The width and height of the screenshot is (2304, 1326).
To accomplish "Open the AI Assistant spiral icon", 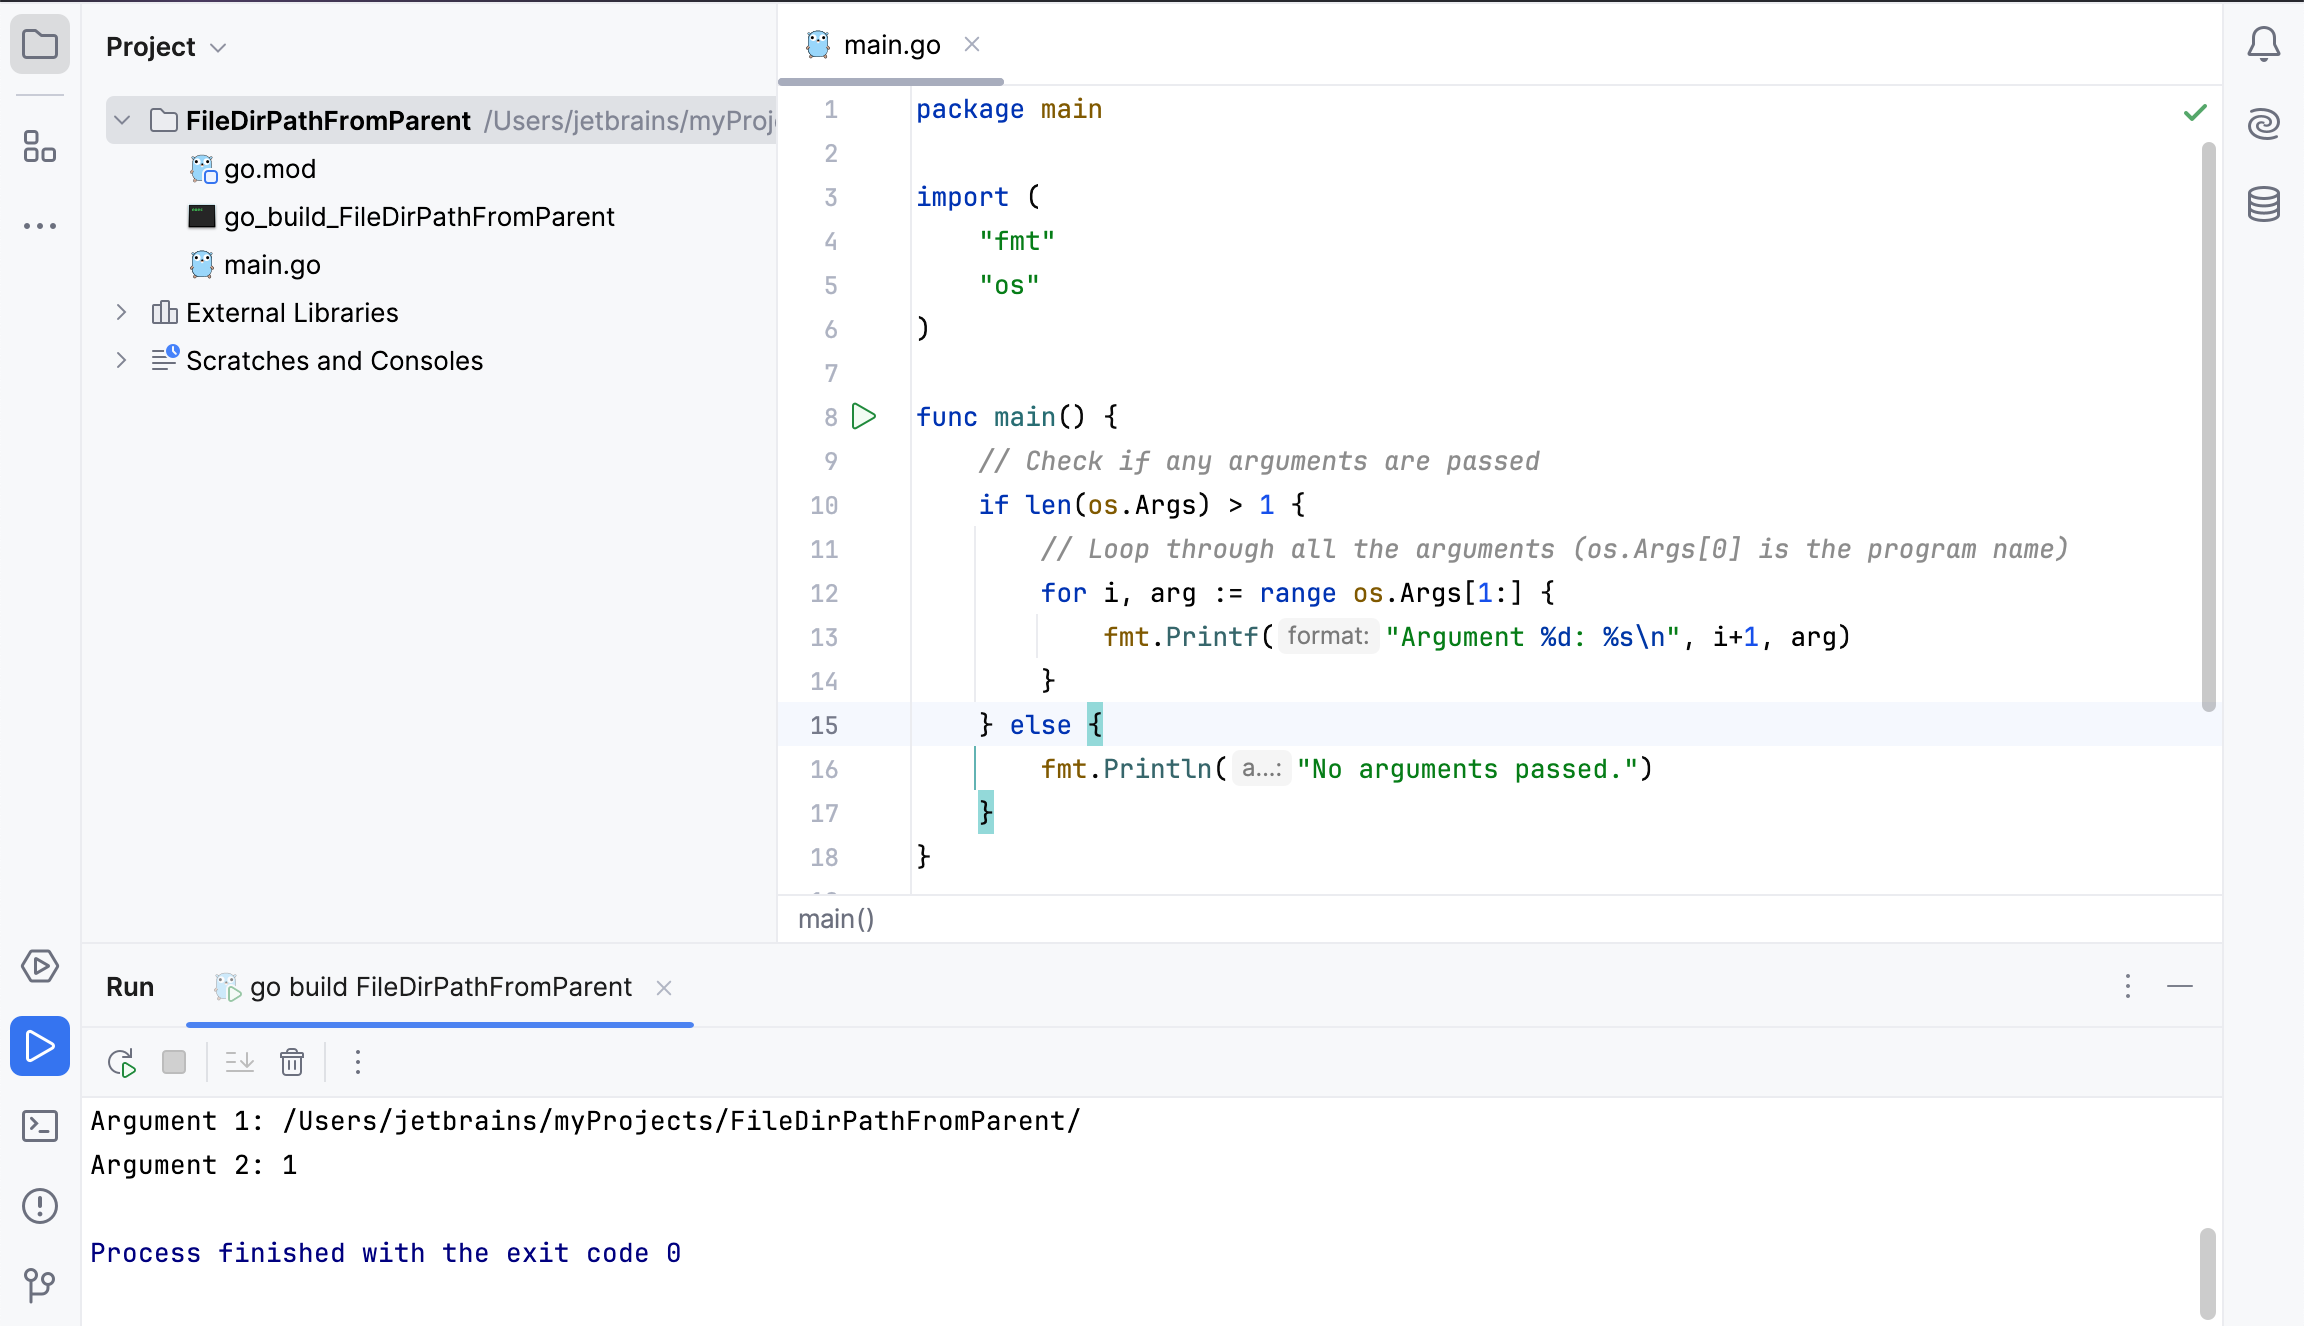I will click(x=2263, y=124).
